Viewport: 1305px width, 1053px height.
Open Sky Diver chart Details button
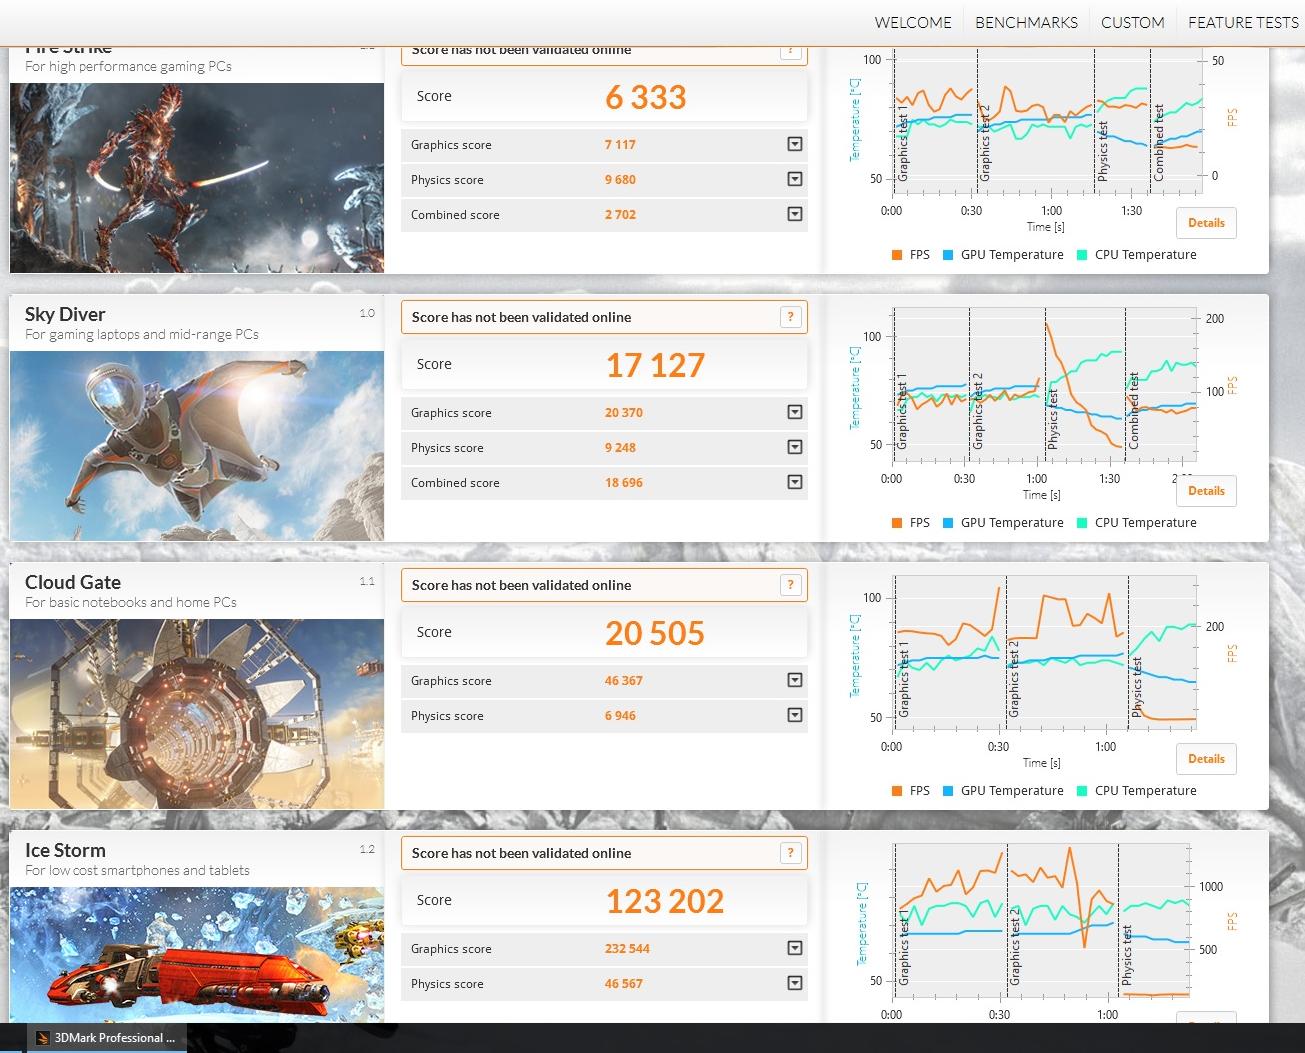coord(1206,491)
